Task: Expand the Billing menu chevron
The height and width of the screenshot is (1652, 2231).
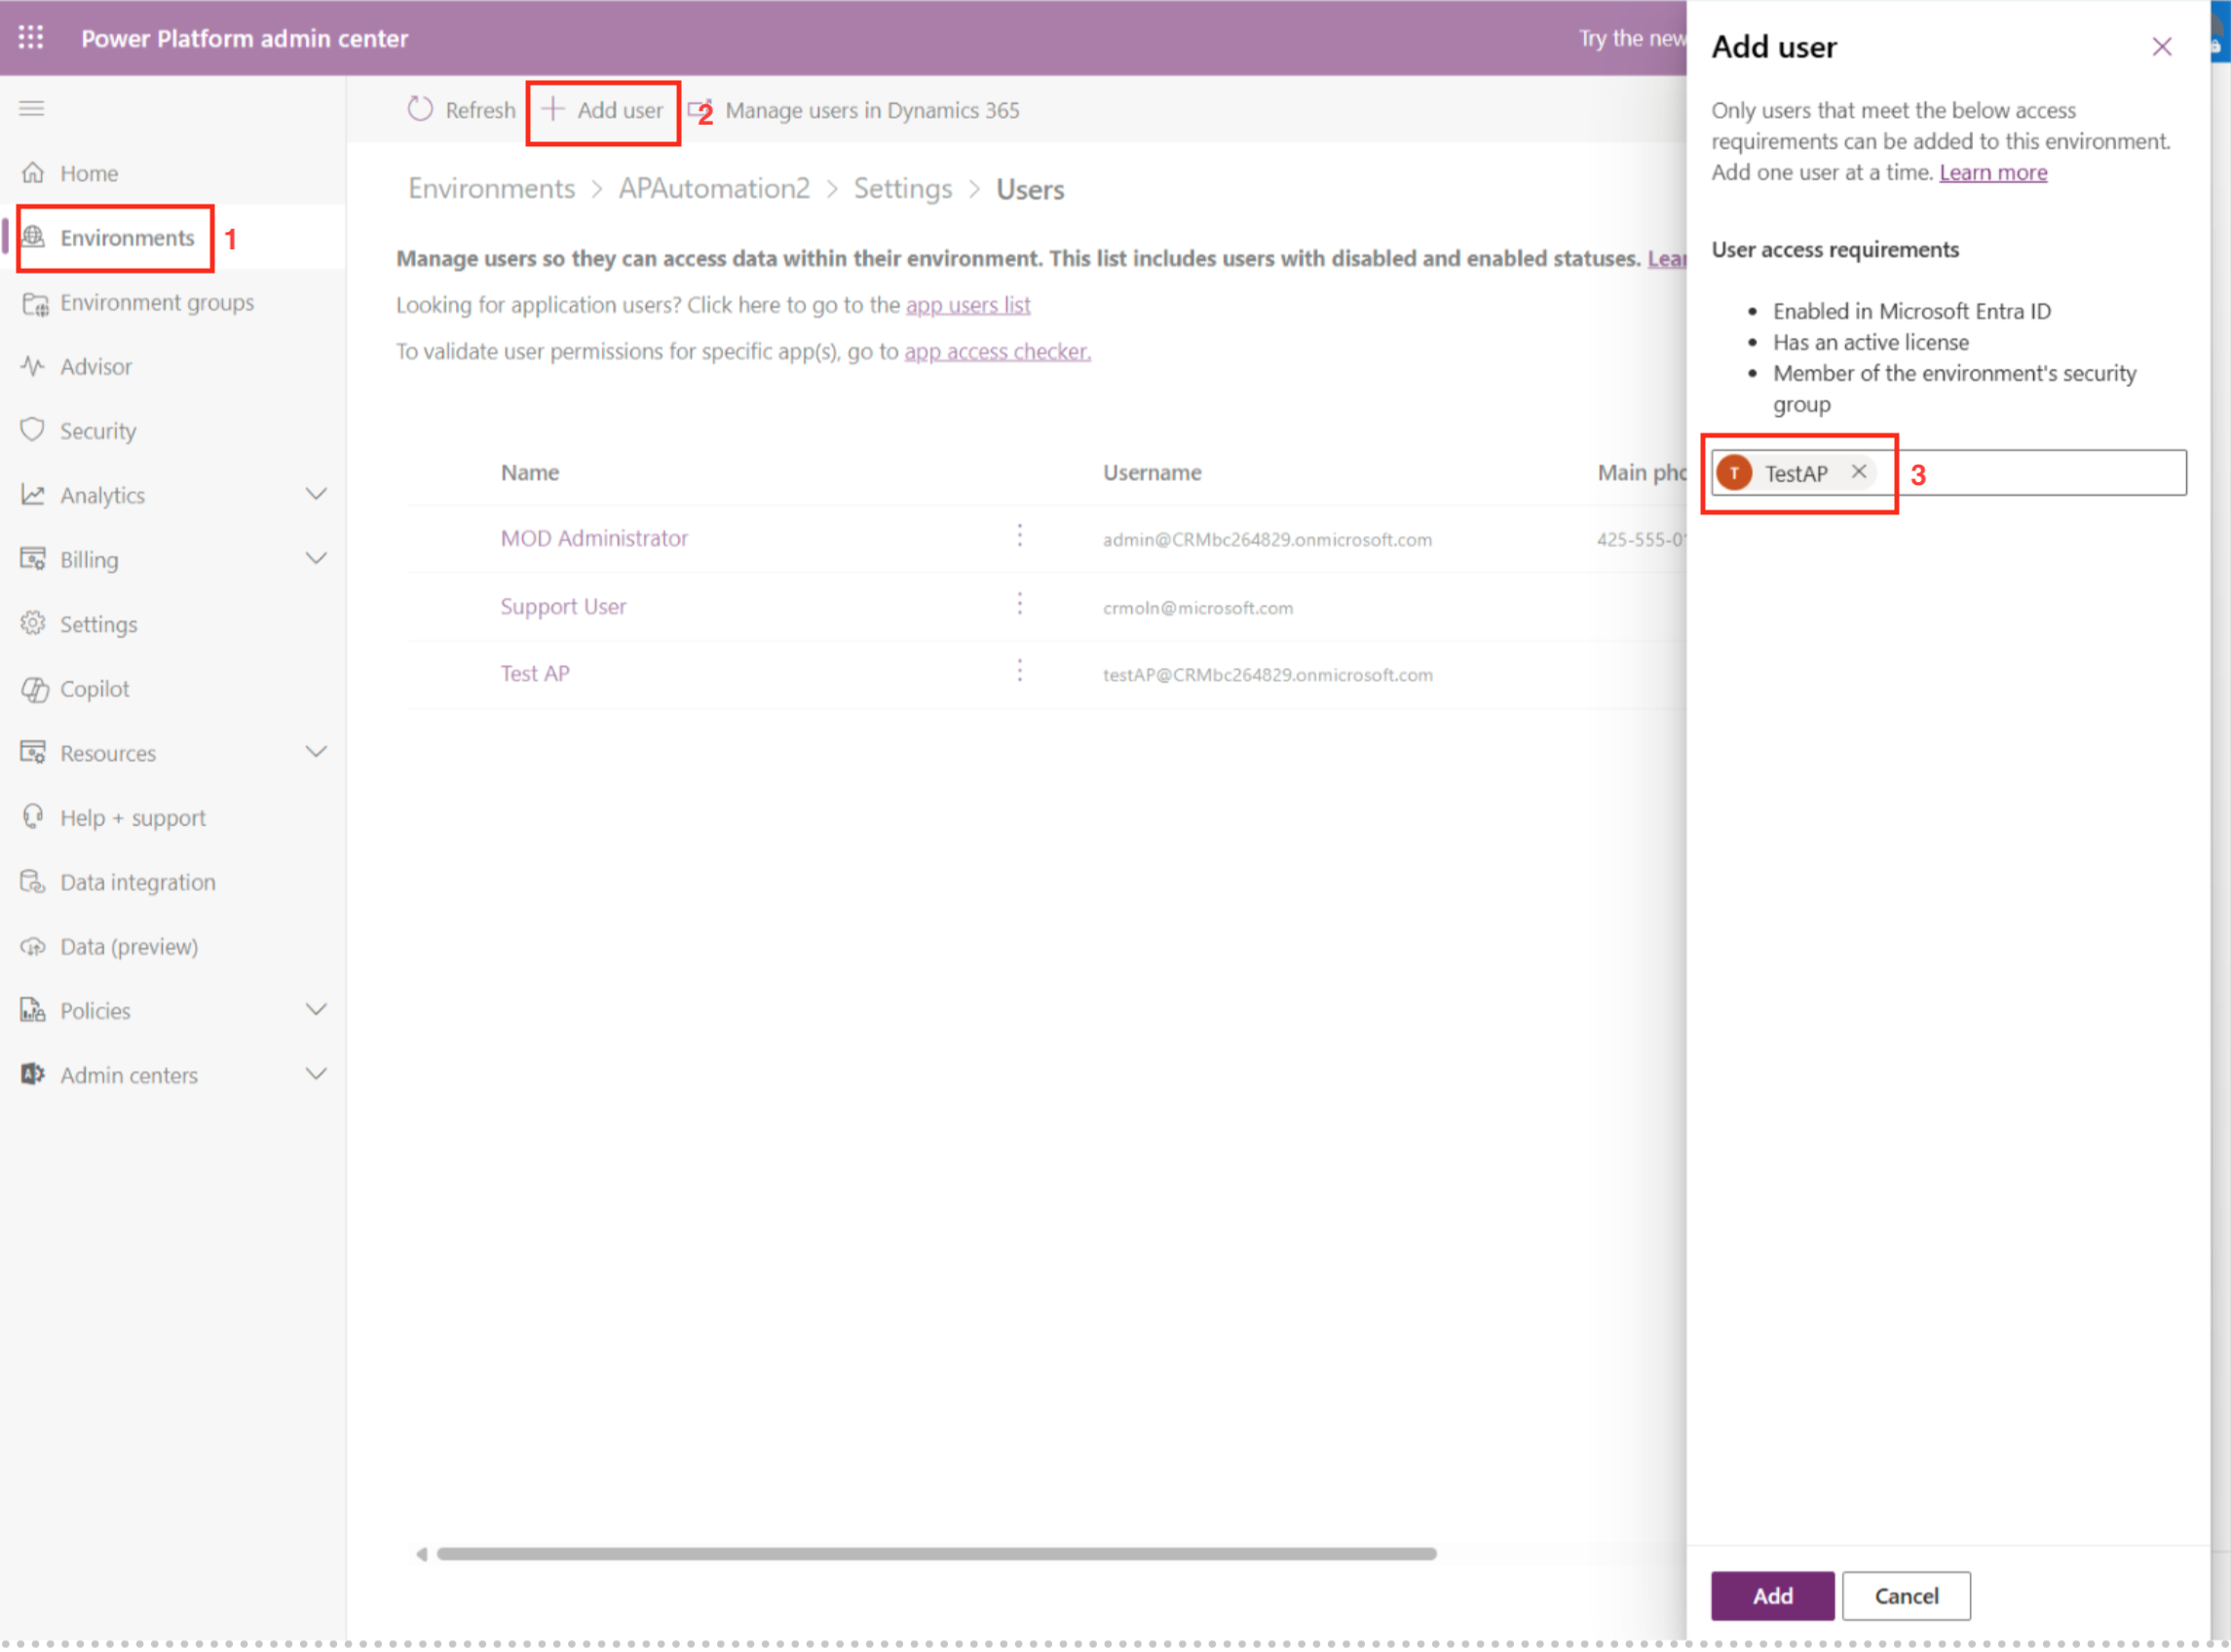Action: [x=316, y=558]
